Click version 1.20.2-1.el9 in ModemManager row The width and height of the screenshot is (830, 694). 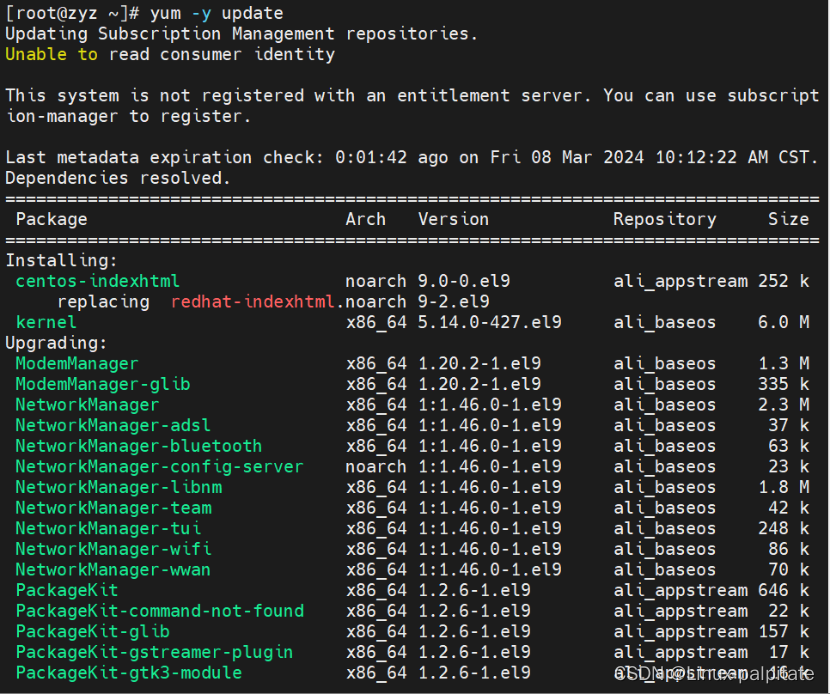coord(480,364)
